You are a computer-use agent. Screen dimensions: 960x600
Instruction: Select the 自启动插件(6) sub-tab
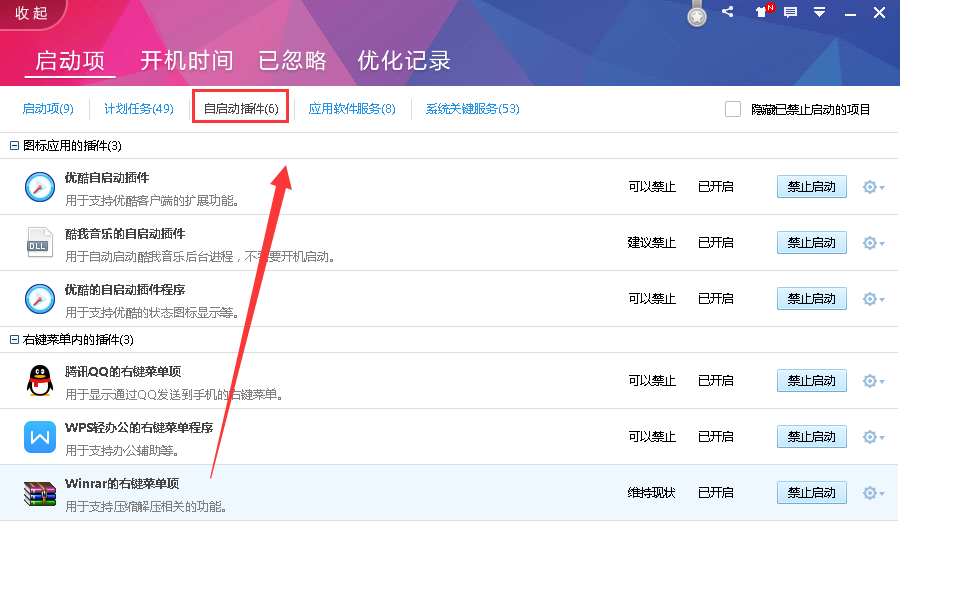pyautogui.click(x=241, y=108)
